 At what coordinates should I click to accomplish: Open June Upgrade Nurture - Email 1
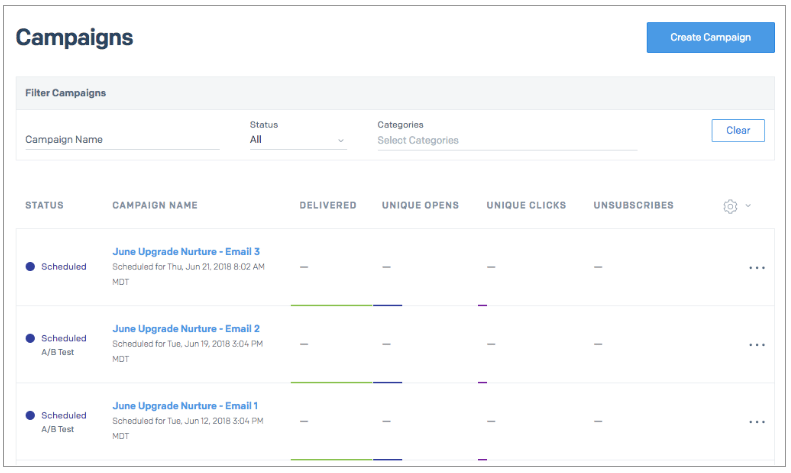coord(185,406)
